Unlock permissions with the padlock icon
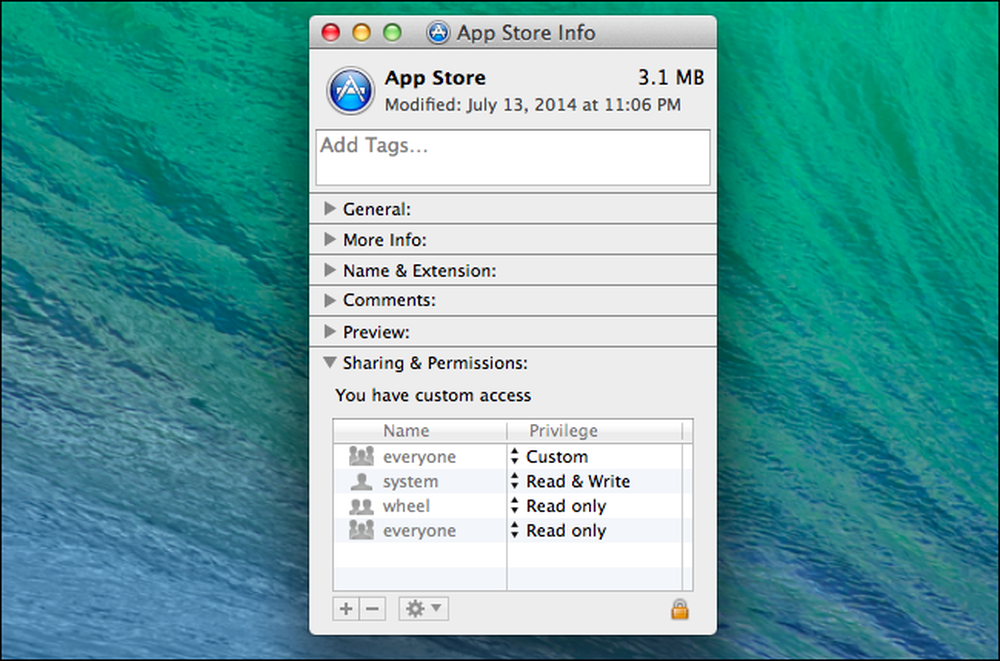This screenshot has height=661, width=1000. click(x=679, y=609)
